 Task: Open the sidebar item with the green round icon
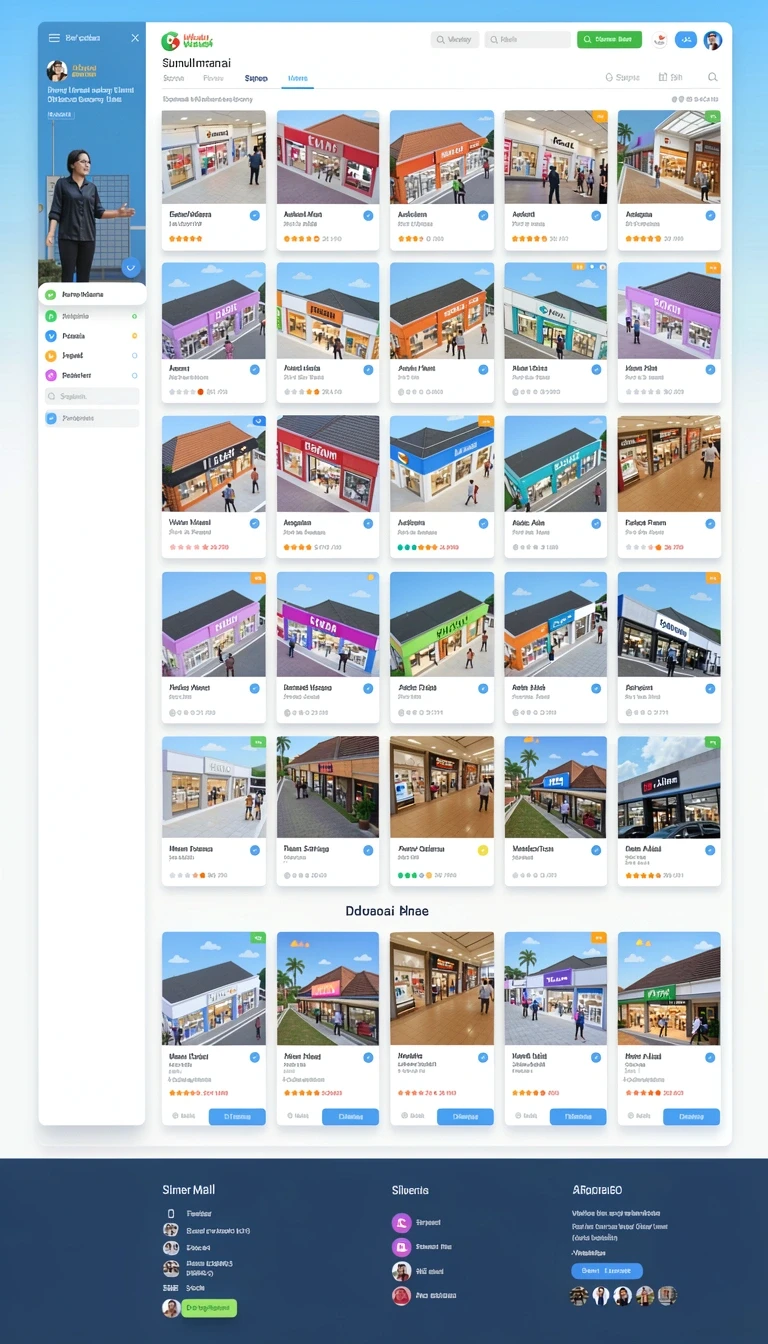(x=92, y=316)
